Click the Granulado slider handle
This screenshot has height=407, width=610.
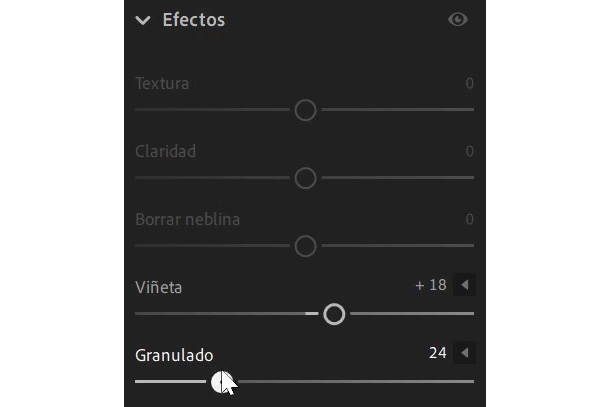click(222, 382)
